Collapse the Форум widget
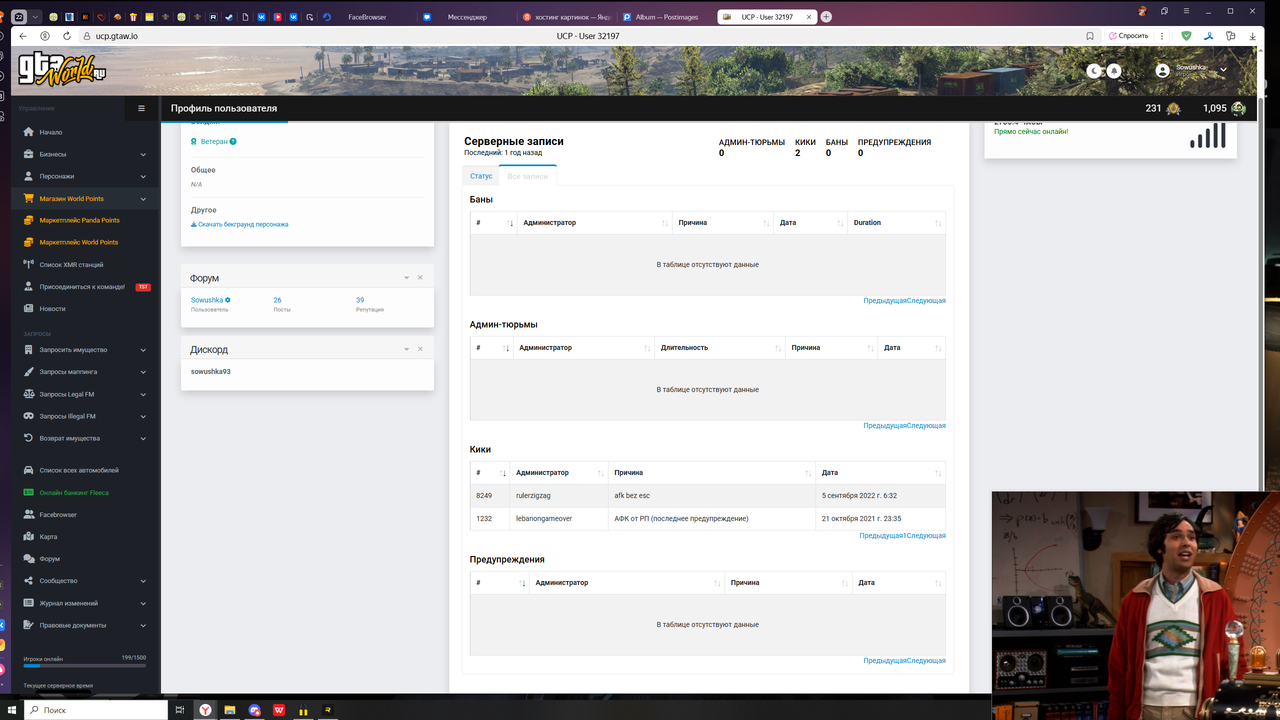Screen dimensions: 1280x720 tap(406, 278)
